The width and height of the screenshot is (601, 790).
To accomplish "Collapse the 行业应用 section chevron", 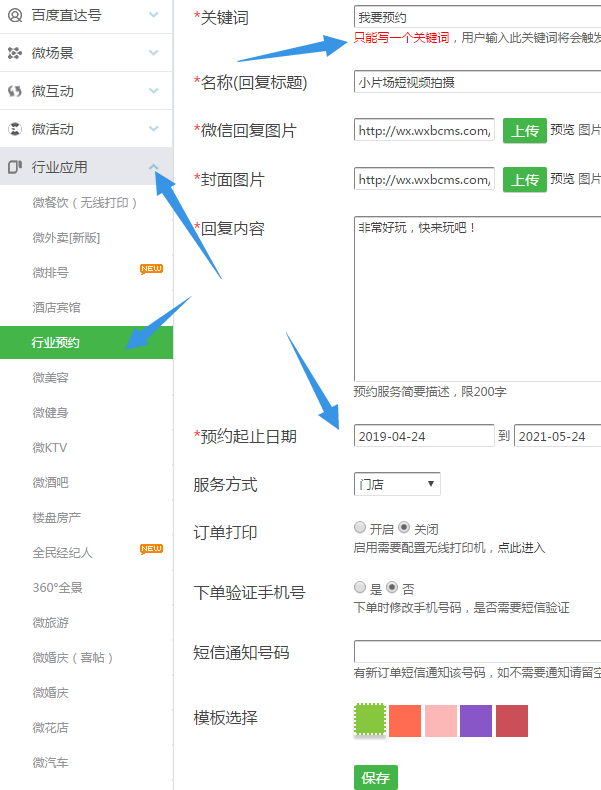I will 153,167.
